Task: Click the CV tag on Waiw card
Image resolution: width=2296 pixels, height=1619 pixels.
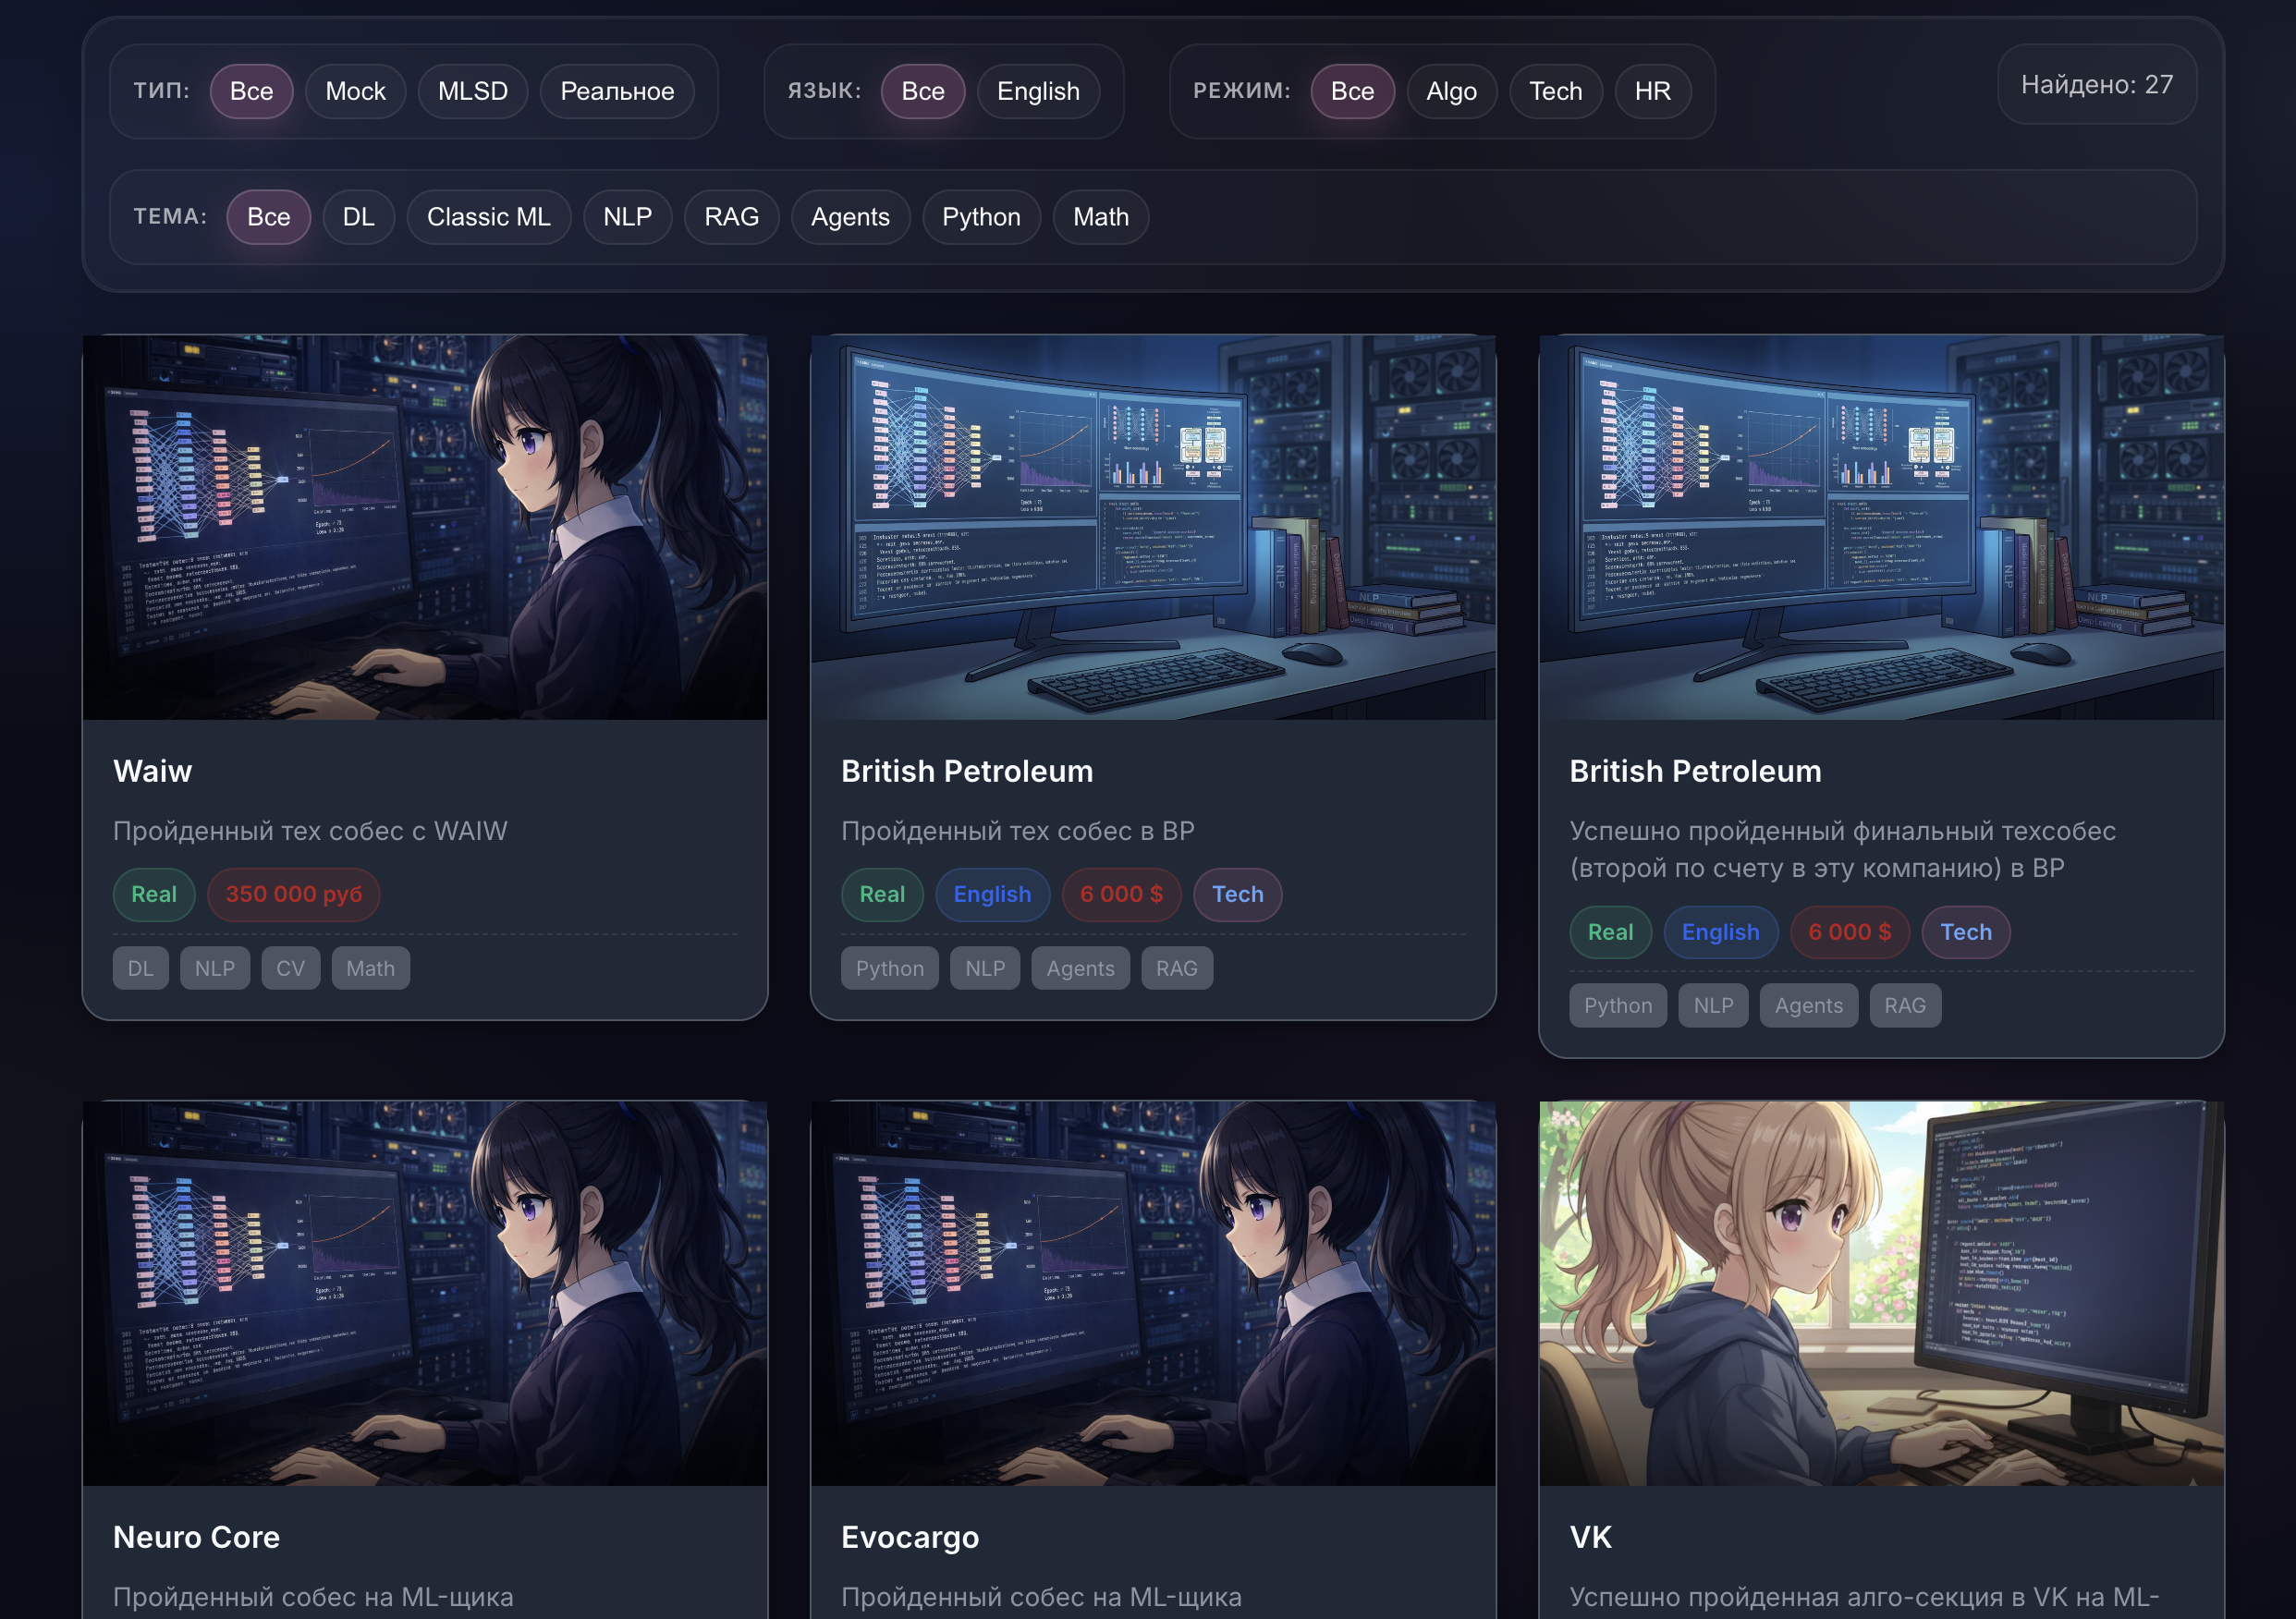Action: [291, 968]
